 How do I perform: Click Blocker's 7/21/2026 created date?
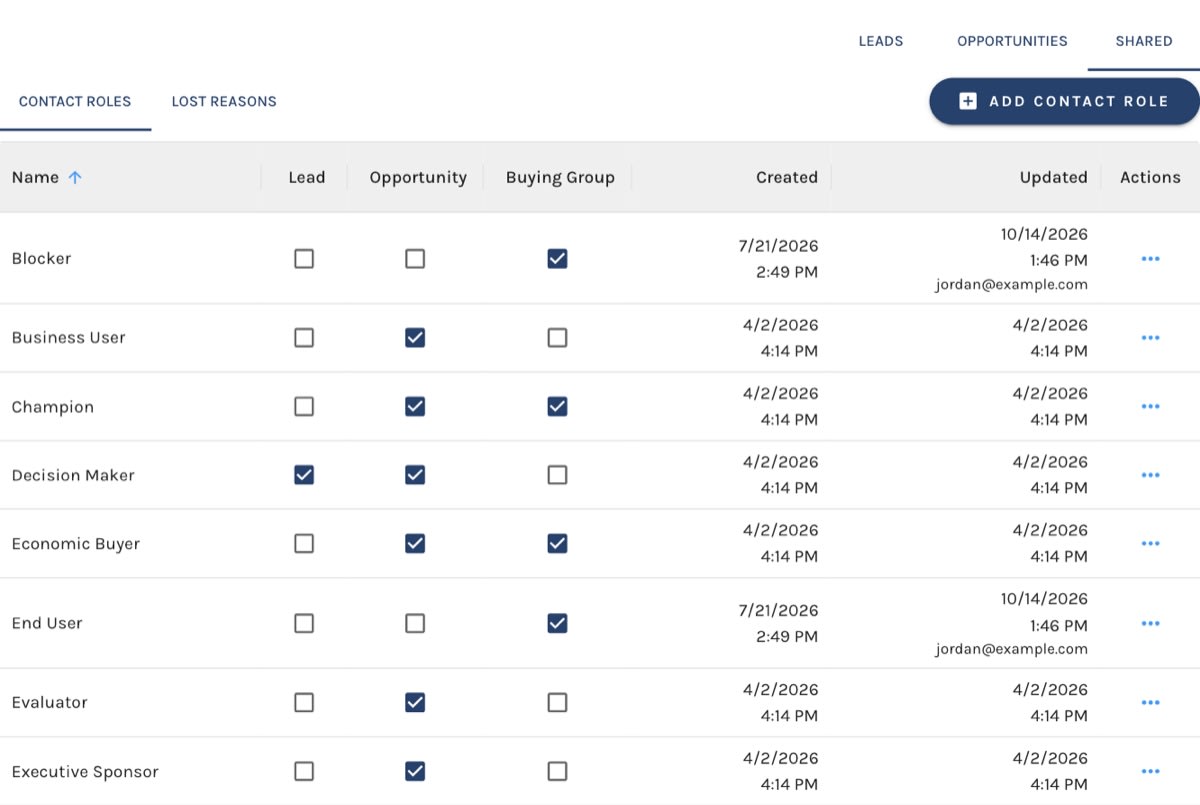778,245
